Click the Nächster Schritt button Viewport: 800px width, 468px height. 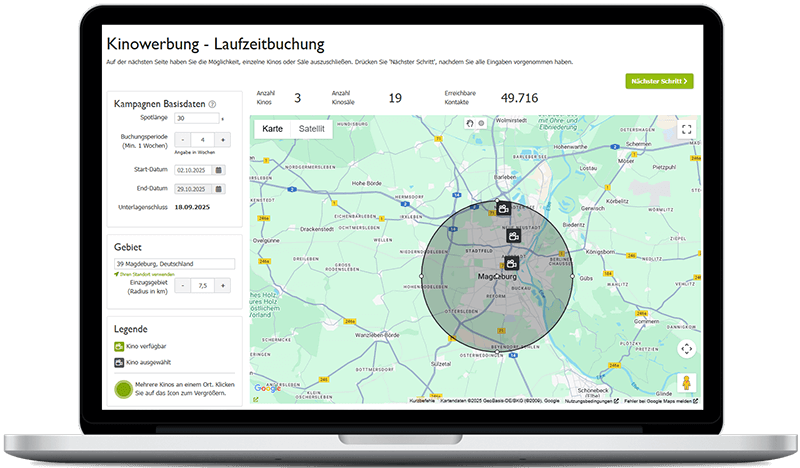pyautogui.click(x=659, y=81)
